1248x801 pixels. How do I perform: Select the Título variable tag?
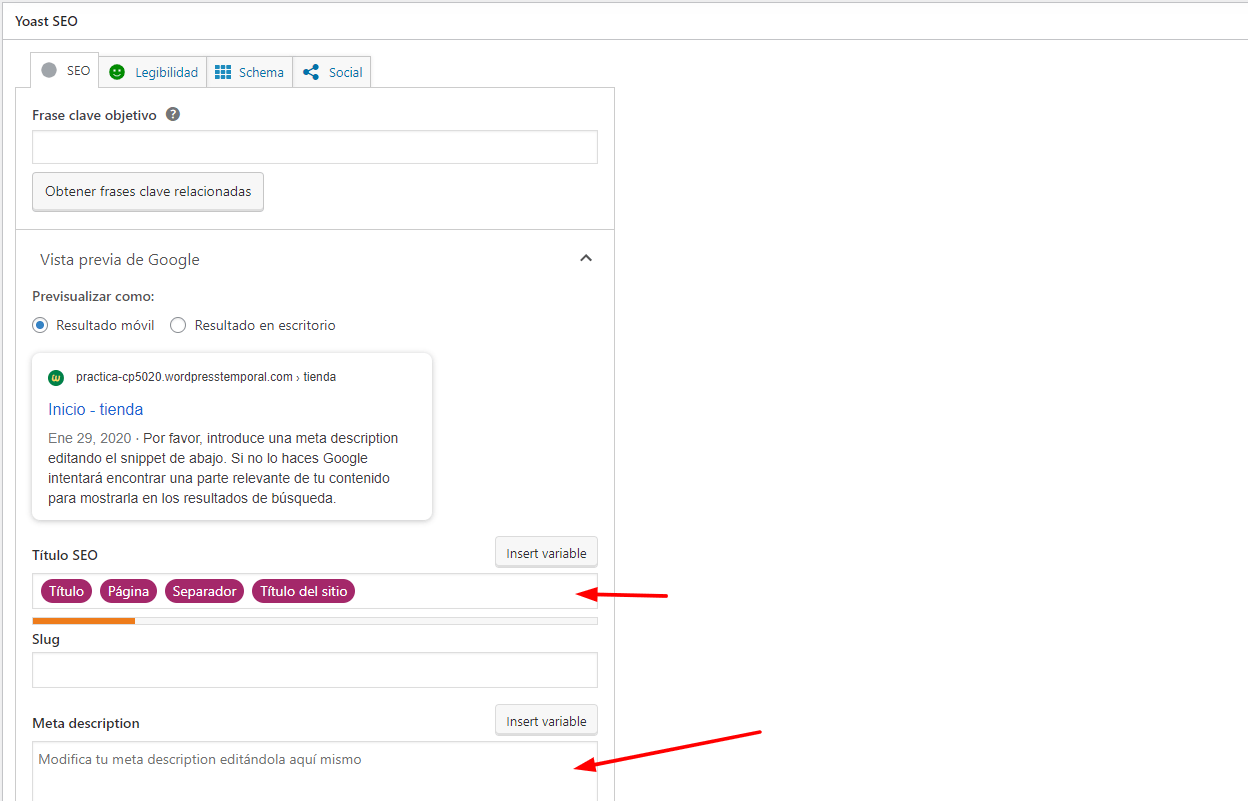coord(66,591)
